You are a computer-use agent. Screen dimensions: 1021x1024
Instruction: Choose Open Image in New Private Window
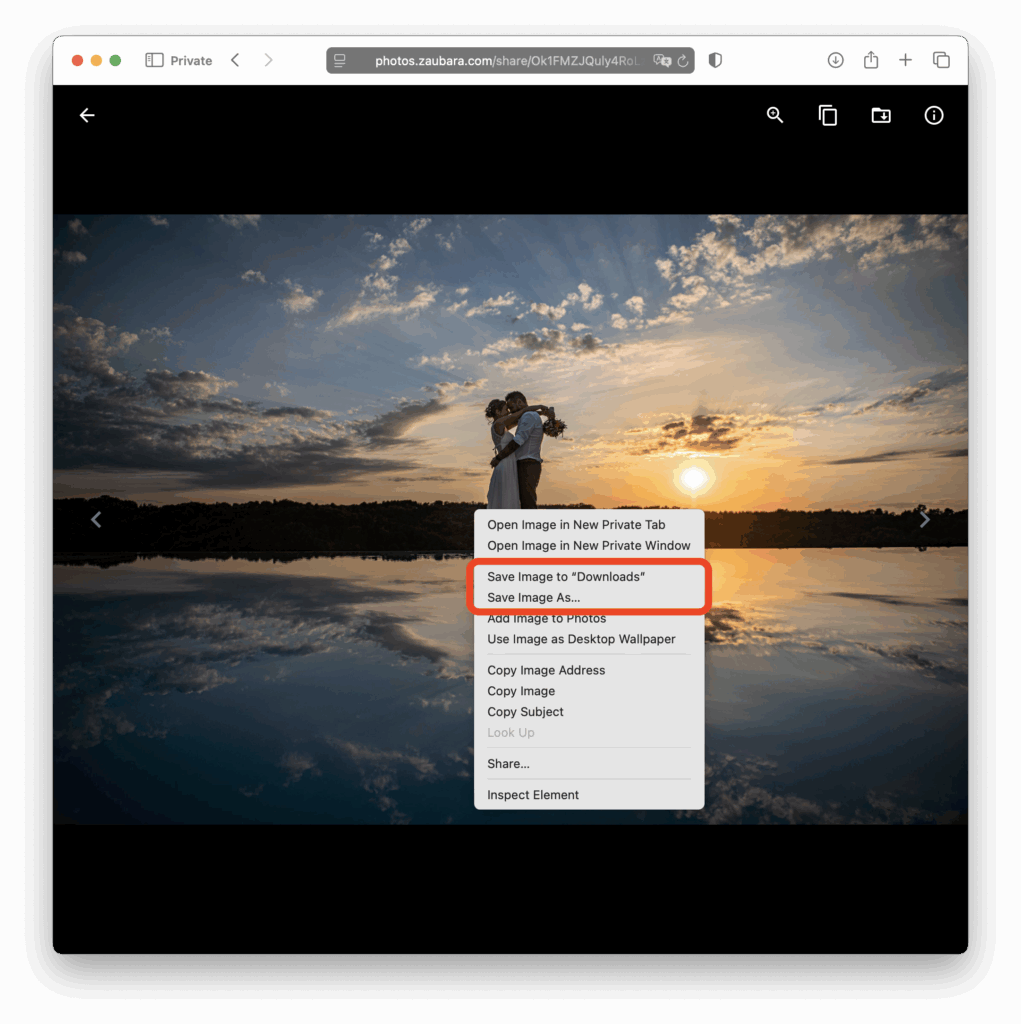pyautogui.click(x=588, y=545)
